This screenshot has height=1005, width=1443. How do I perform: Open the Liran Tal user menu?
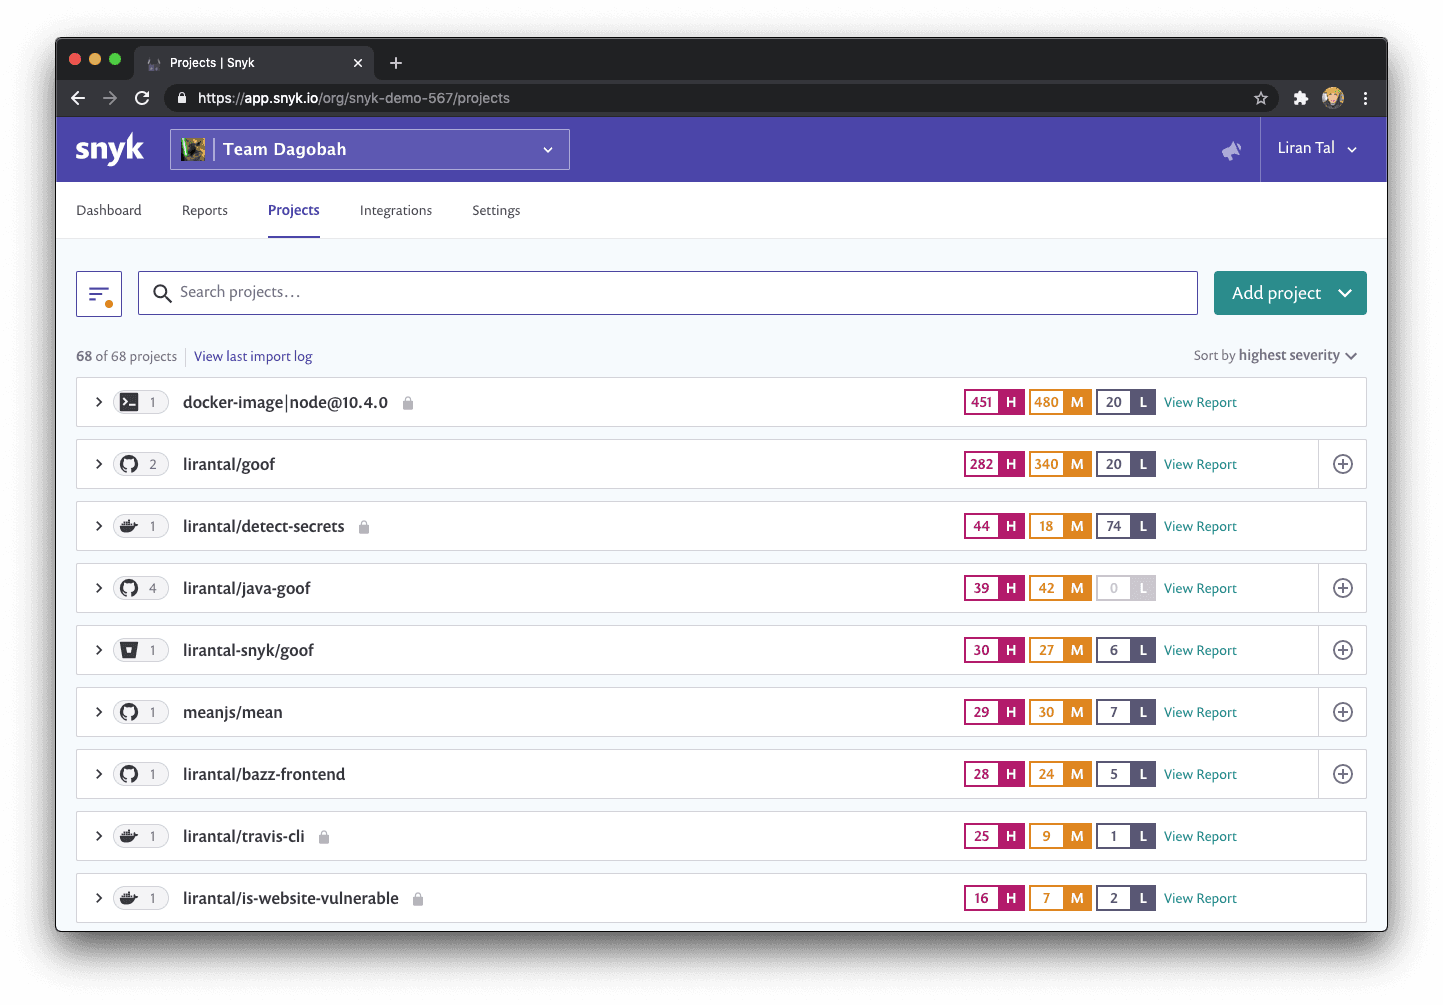1317,148
